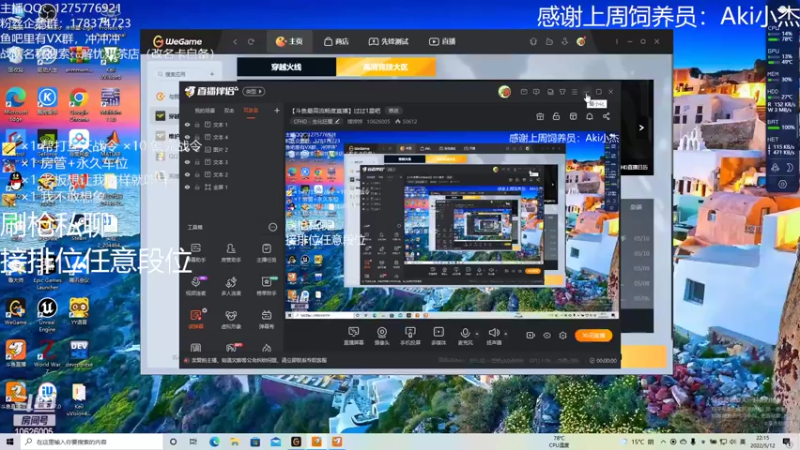Click WeGame back arrow

(x=235, y=41)
